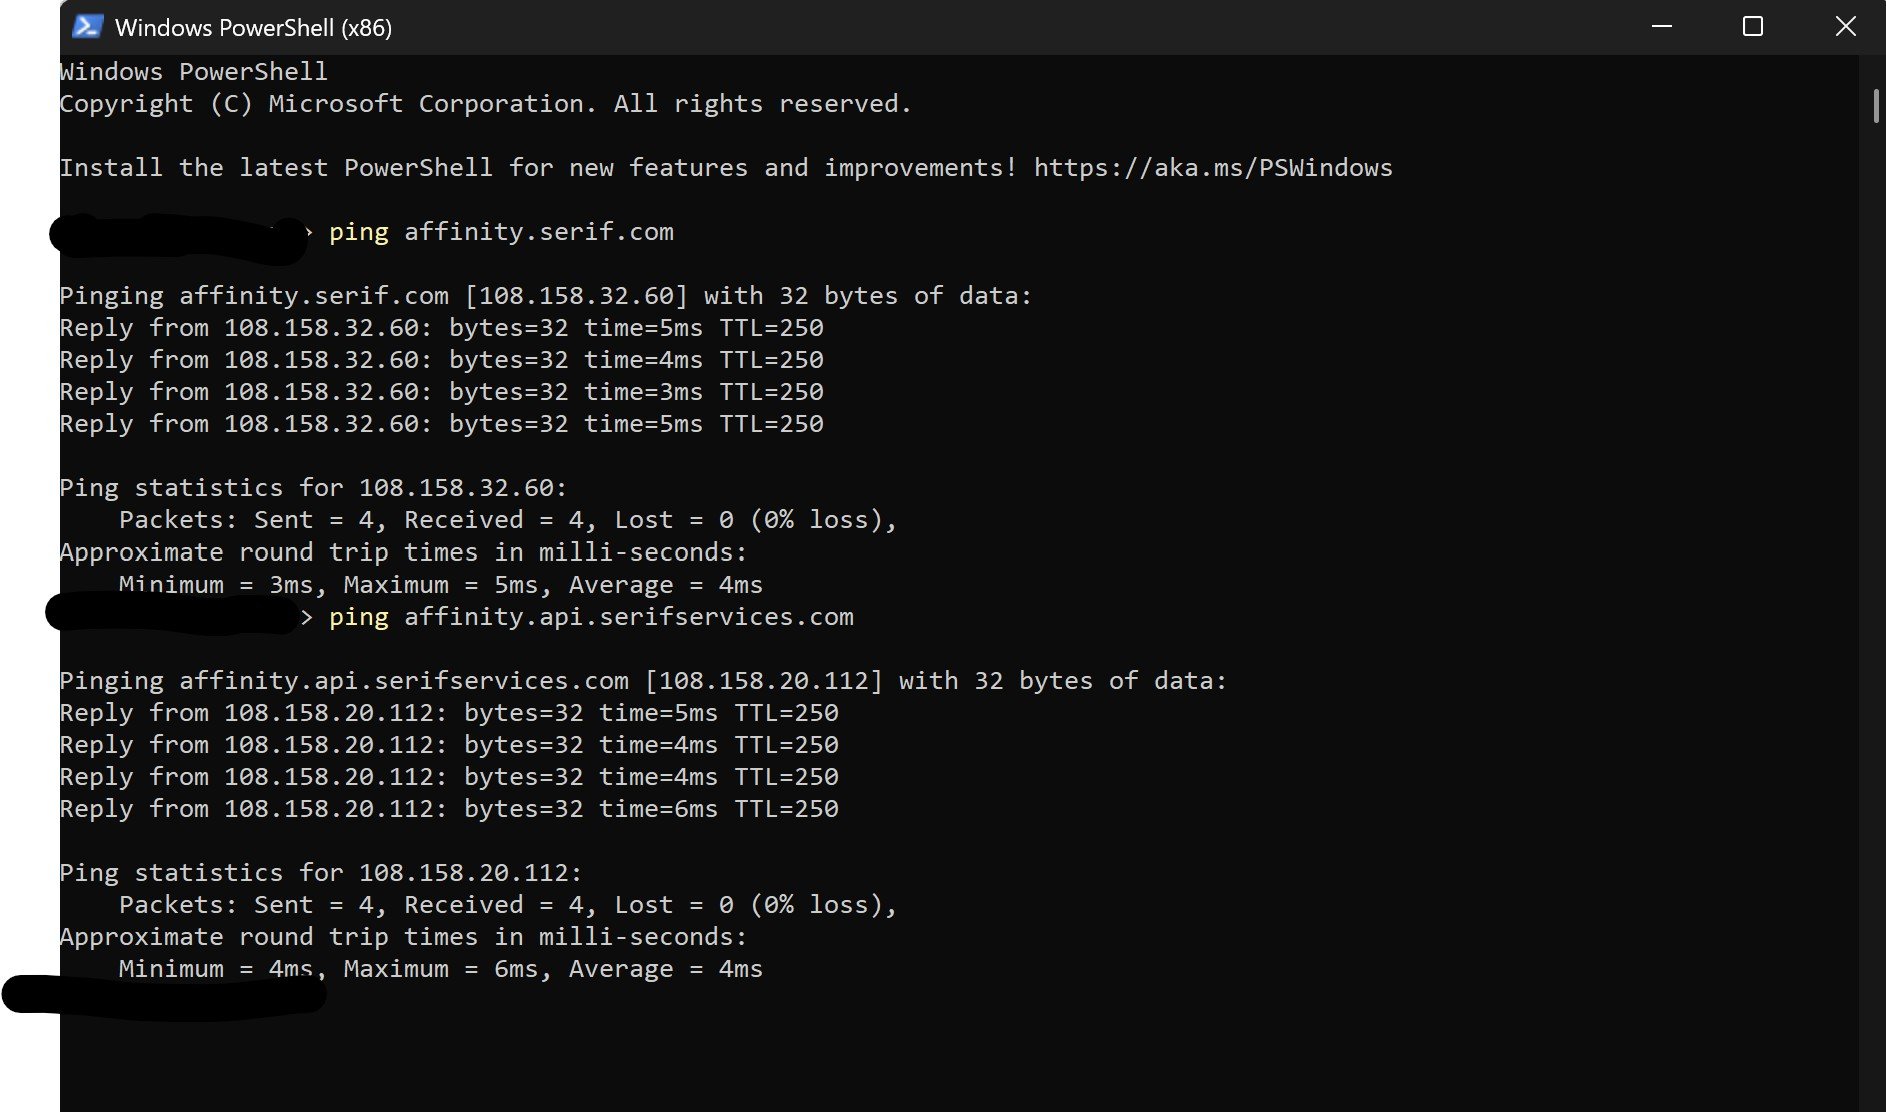Click the vertical scrollbar thumb
Screen dimensions: 1886x1112
click(x=1876, y=105)
